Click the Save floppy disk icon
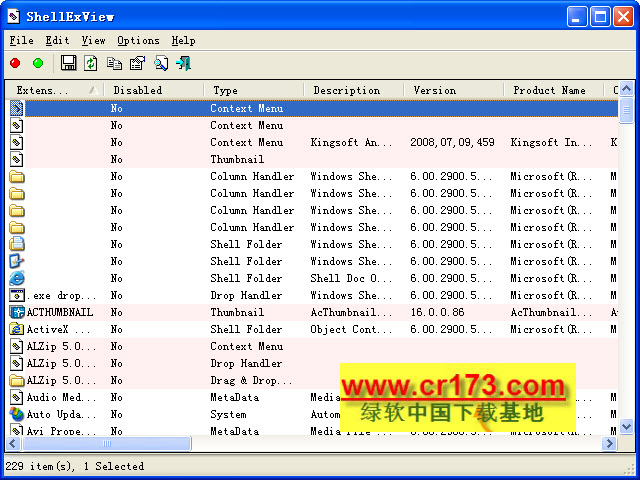 pyautogui.click(x=69, y=63)
